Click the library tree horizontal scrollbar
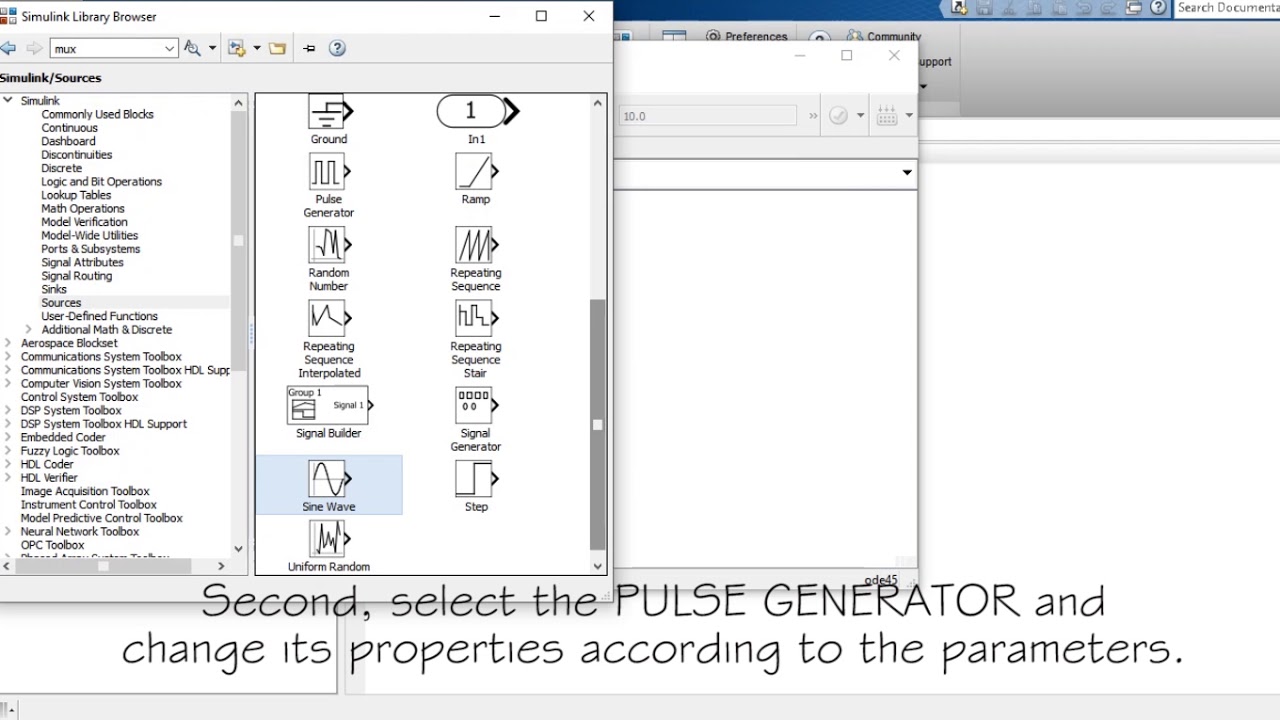Viewport: 1280px width, 720px height. pyautogui.click(x=103, y=566)
